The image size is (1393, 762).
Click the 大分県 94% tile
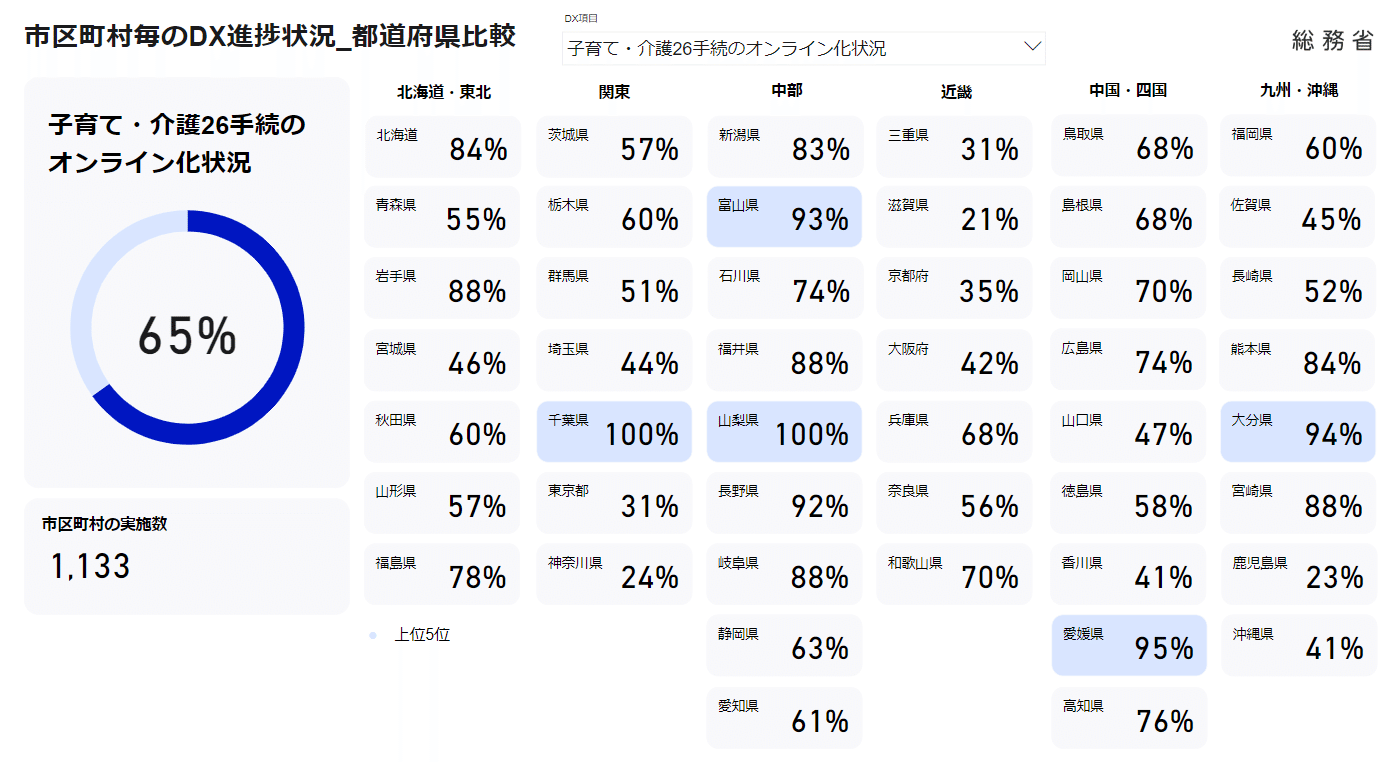[1298, 431]
